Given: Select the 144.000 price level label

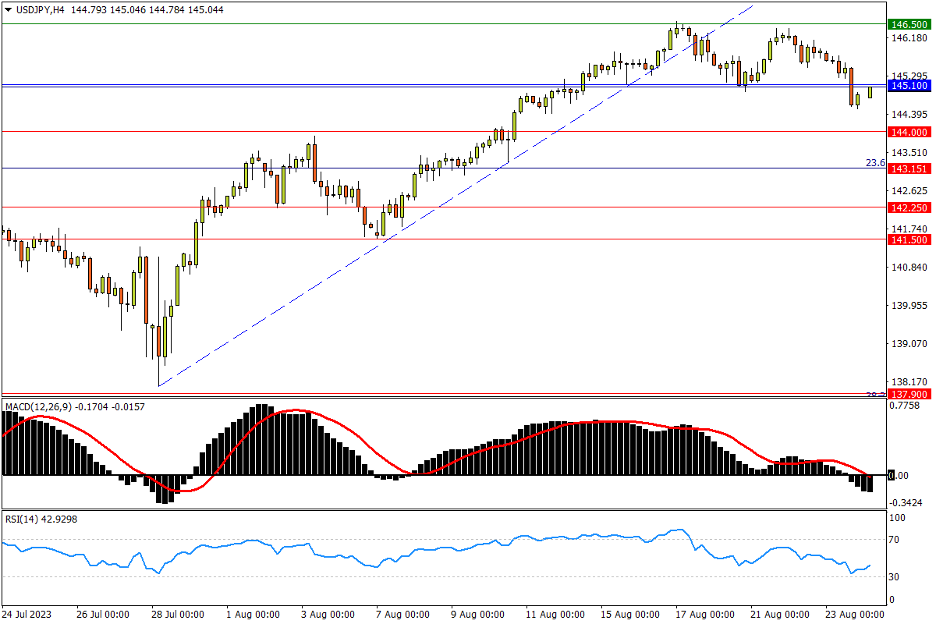Looking at the screenshot, I should [909, 132].
